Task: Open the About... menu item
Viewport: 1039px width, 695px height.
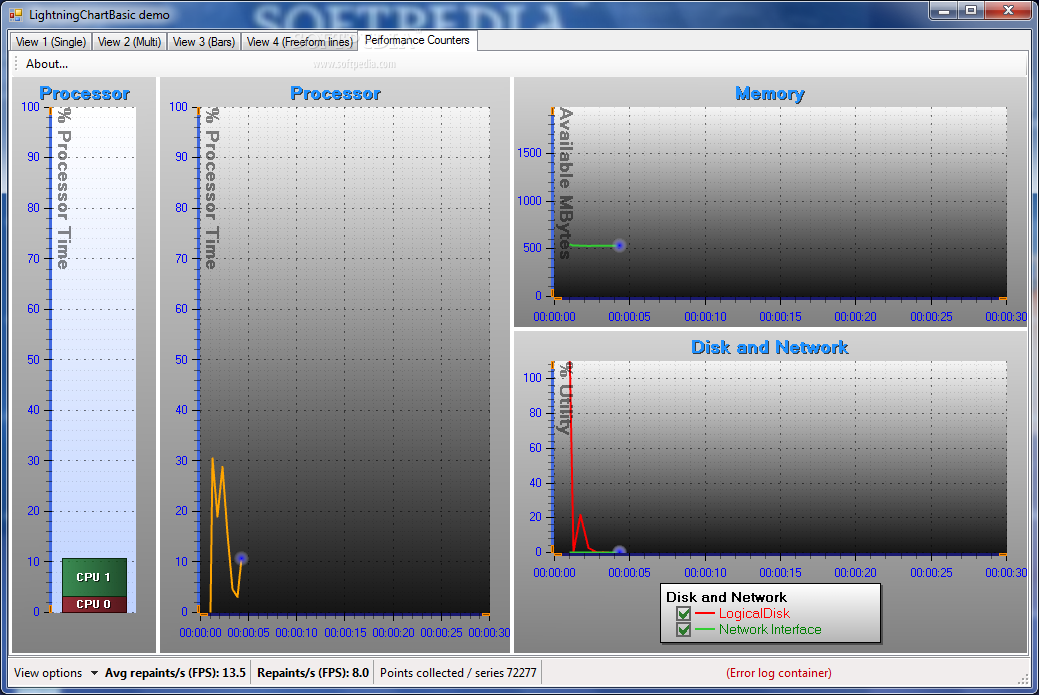Action: pos(47,64)
